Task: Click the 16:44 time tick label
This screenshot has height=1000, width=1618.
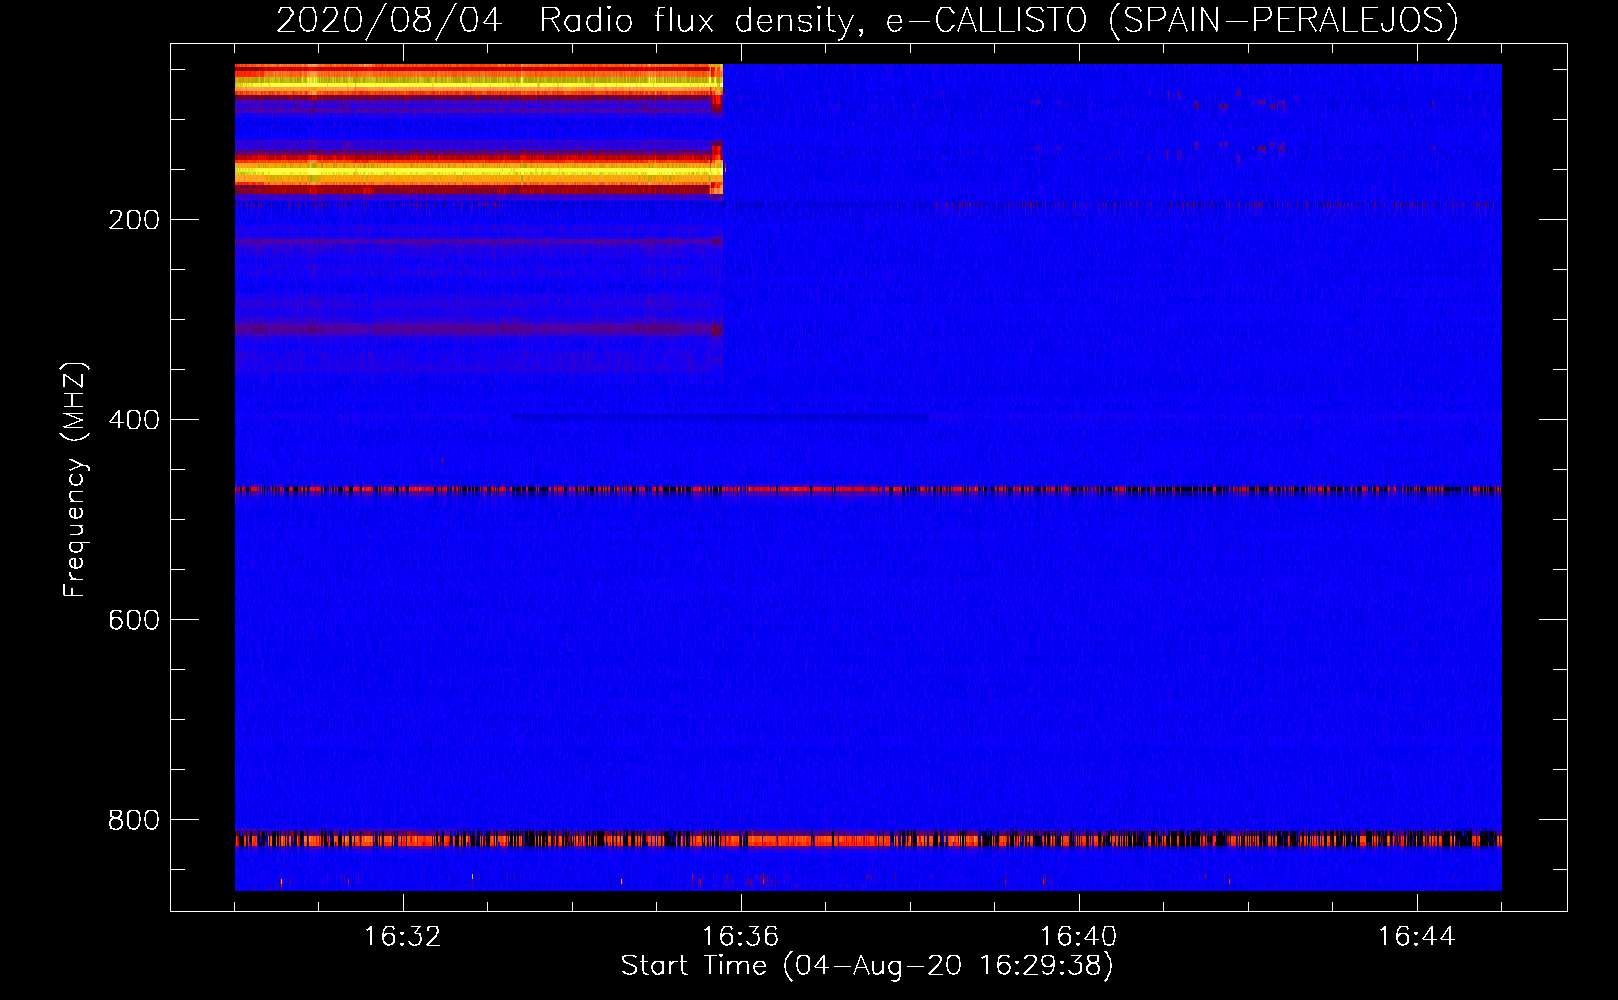Action: tap(1416, 937)
